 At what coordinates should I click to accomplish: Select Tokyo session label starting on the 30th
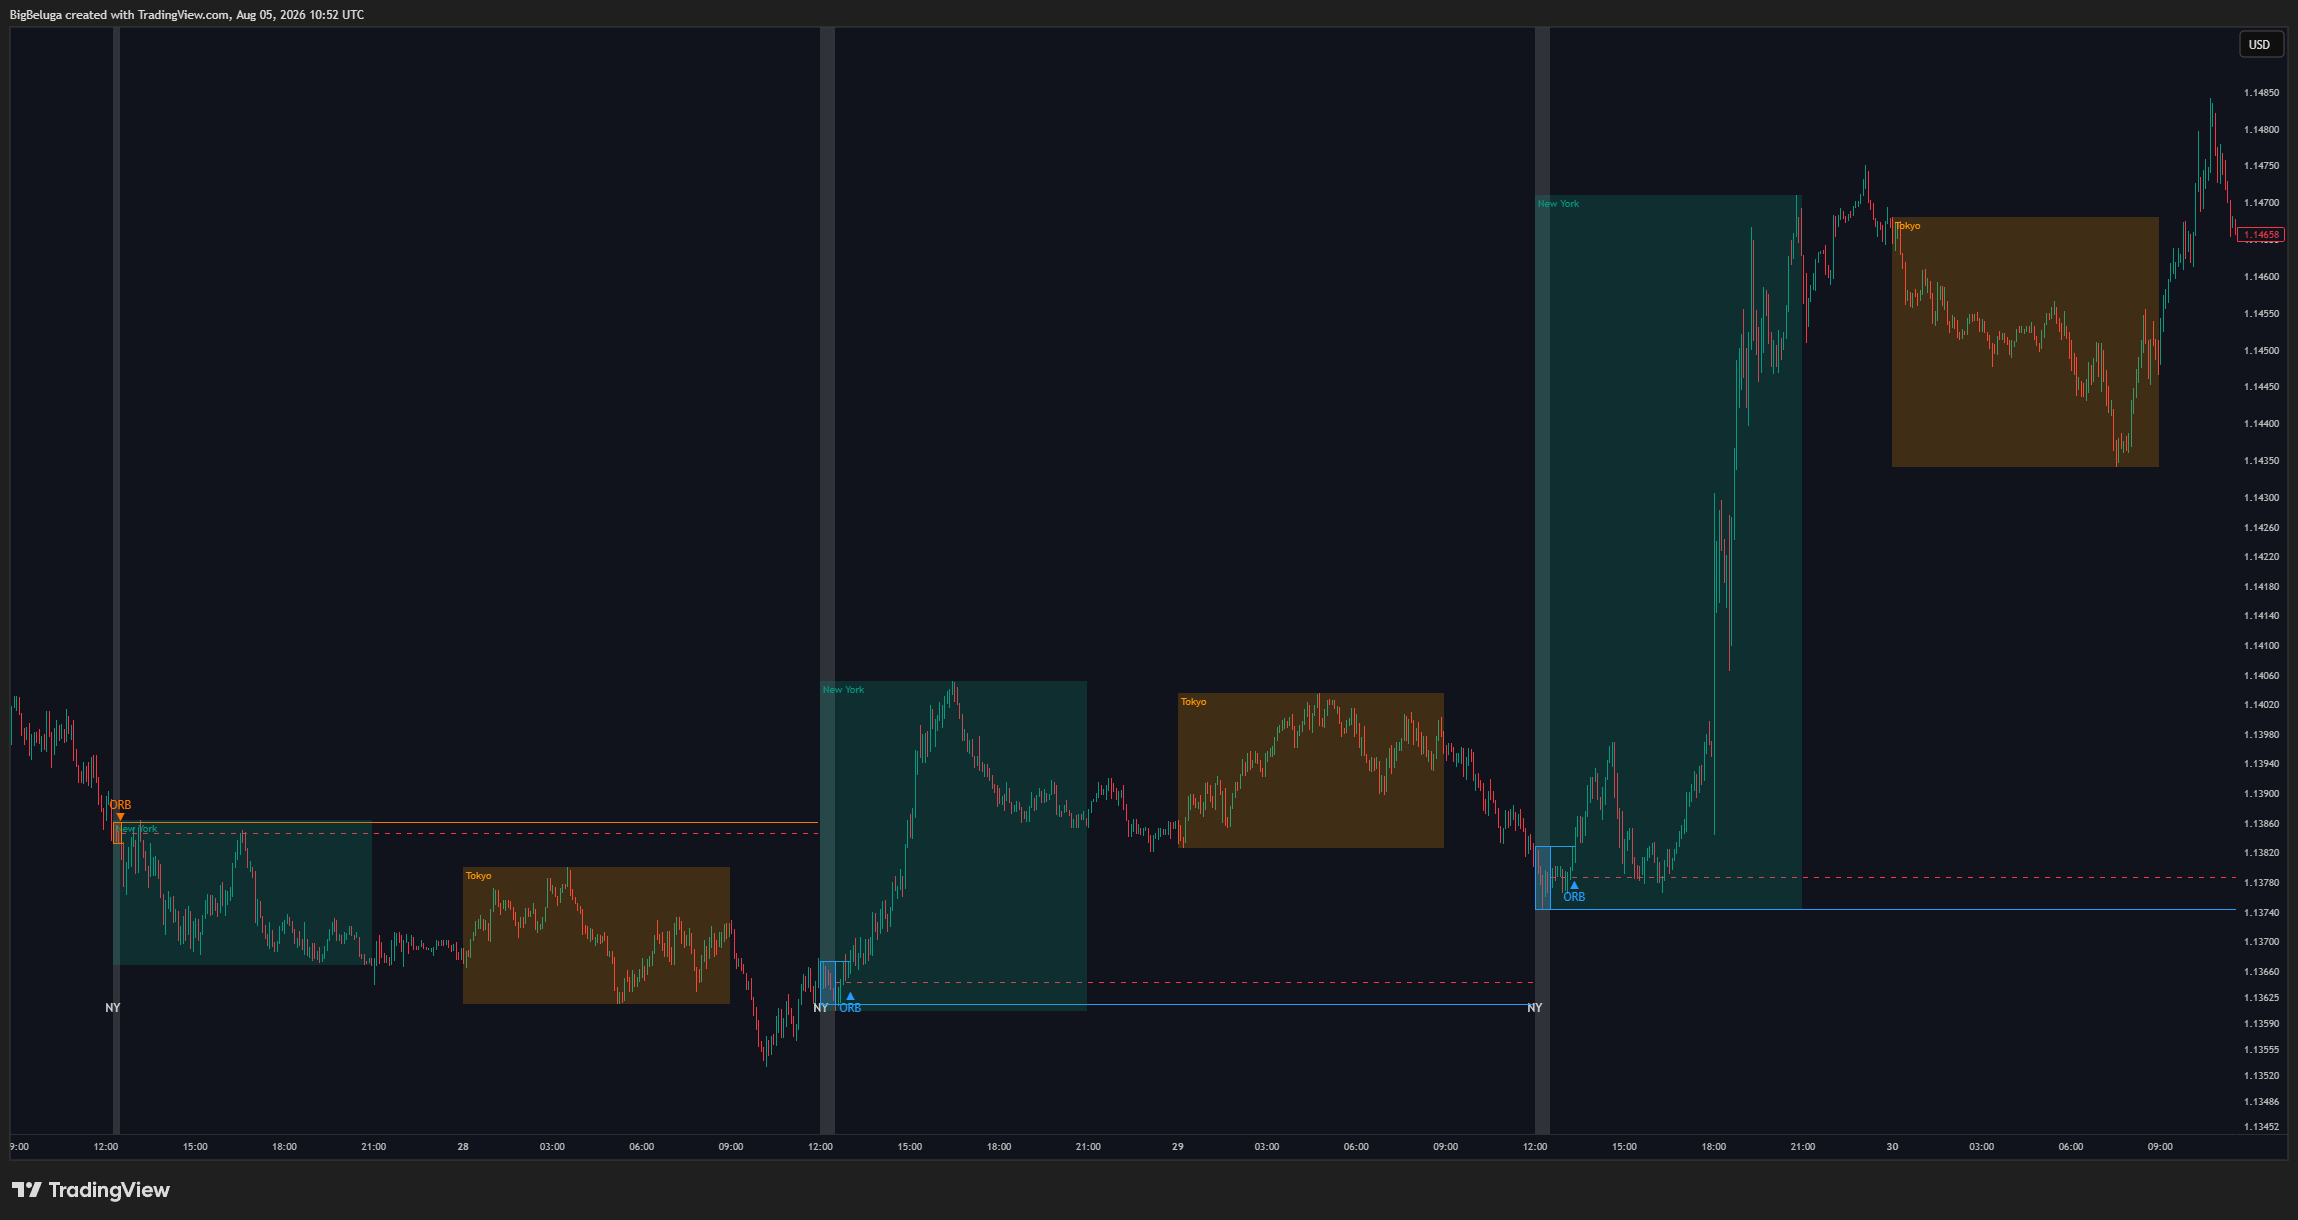pos(1908,226)
